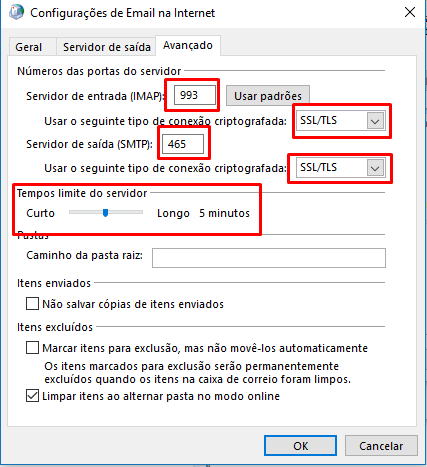This screenshot has width=427, height=467.
Task: Click the Cancelar button
Action: point(381,446)
